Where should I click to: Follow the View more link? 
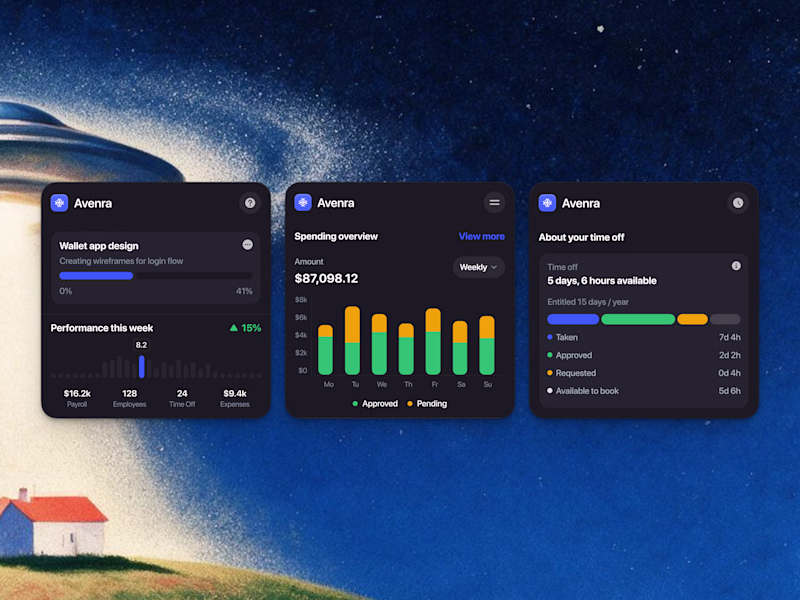[x=482, y=236]
